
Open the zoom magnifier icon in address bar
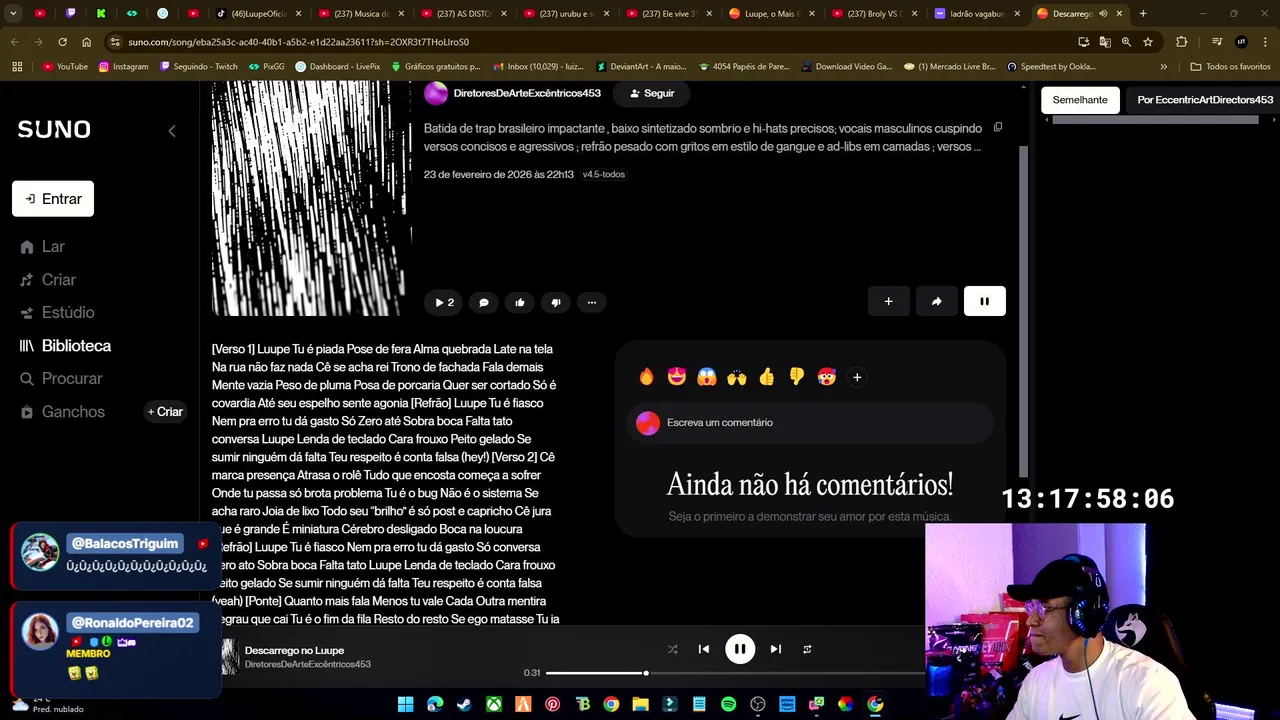tap(1126, 42)
